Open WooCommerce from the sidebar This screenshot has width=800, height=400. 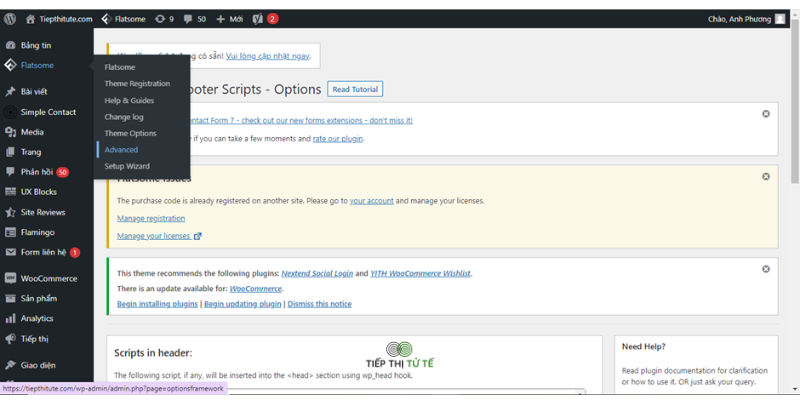47,279
